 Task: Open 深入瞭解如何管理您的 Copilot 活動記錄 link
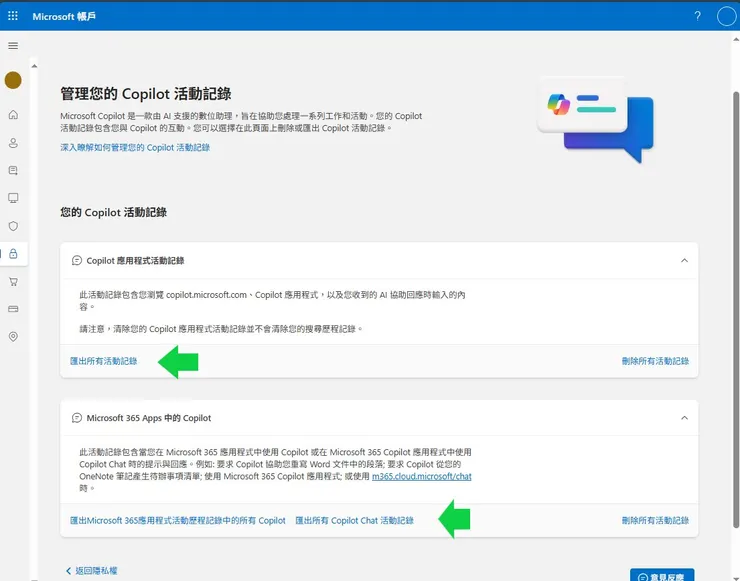coord(135,148)
